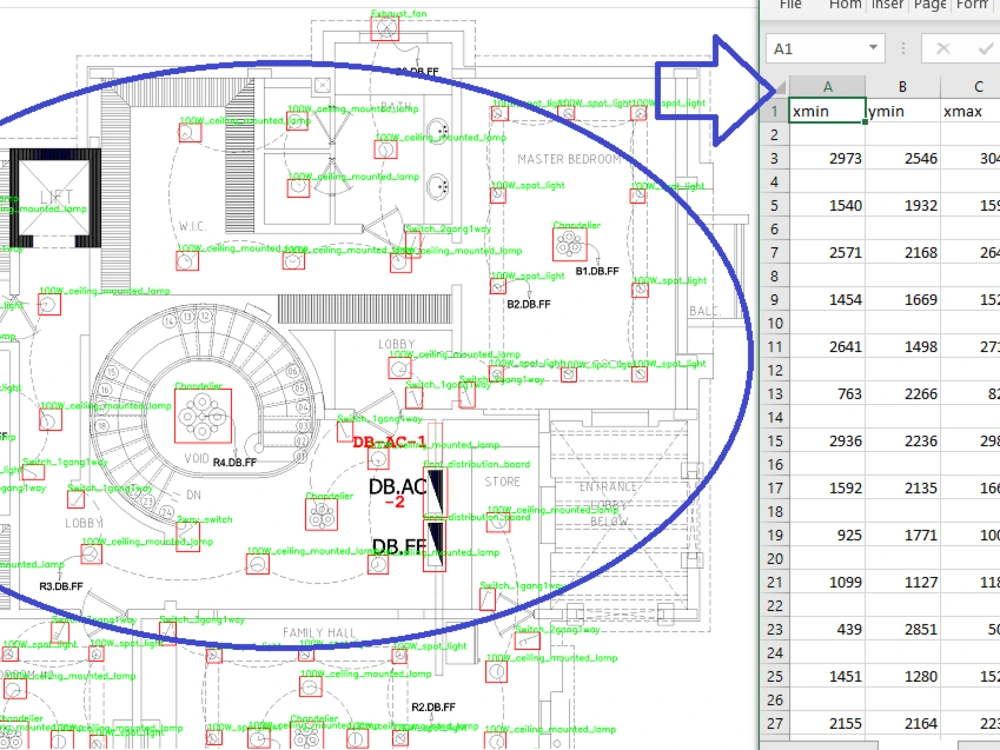Select the cell containing 2168
The width and height of the screenshot is (1000, 750).
pyautogui.click(x=902, y=253)
